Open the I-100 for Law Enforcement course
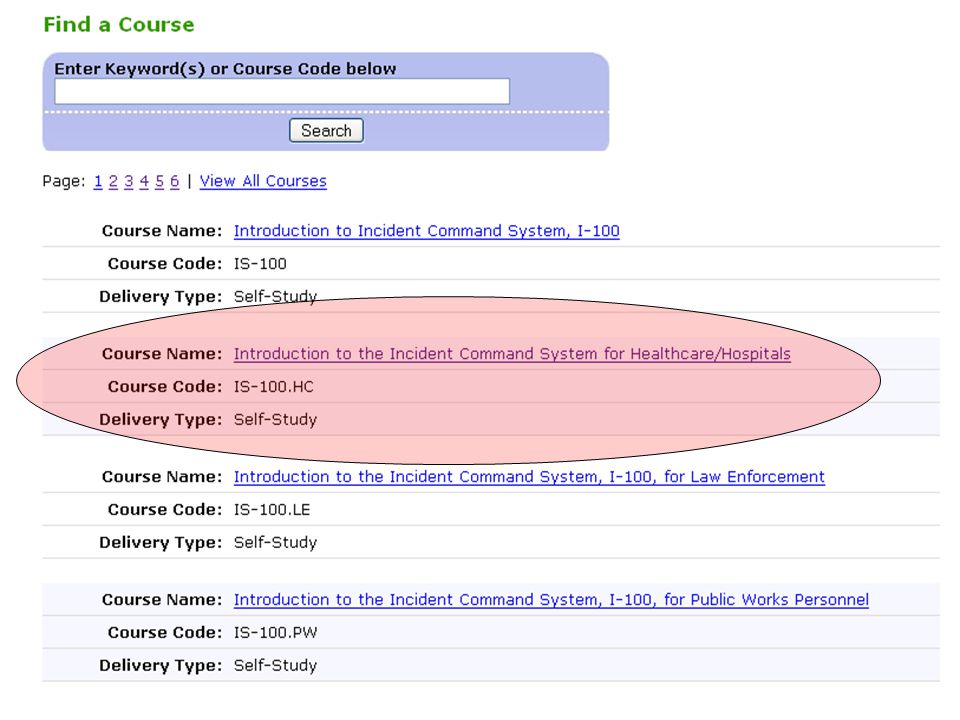 click(529, 477)
